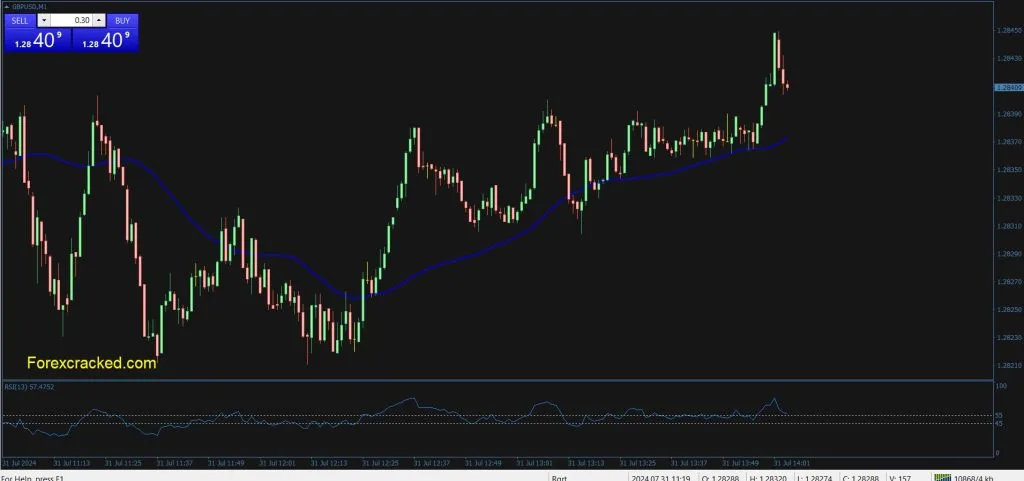
Task: Click the highlighted current price tag on scale
Action: [1009, 87]
